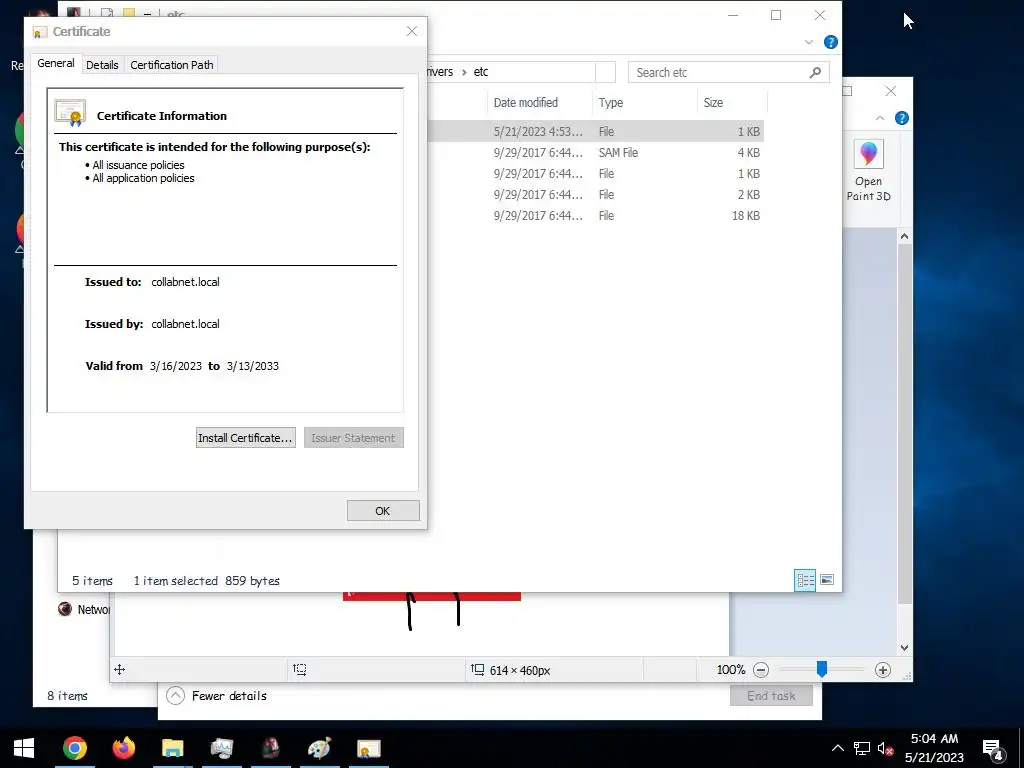The width and height of the screenshot is (1024, 768).
Task: Open the notification action center
Action: pyautogui.click(x=993, y=748)
